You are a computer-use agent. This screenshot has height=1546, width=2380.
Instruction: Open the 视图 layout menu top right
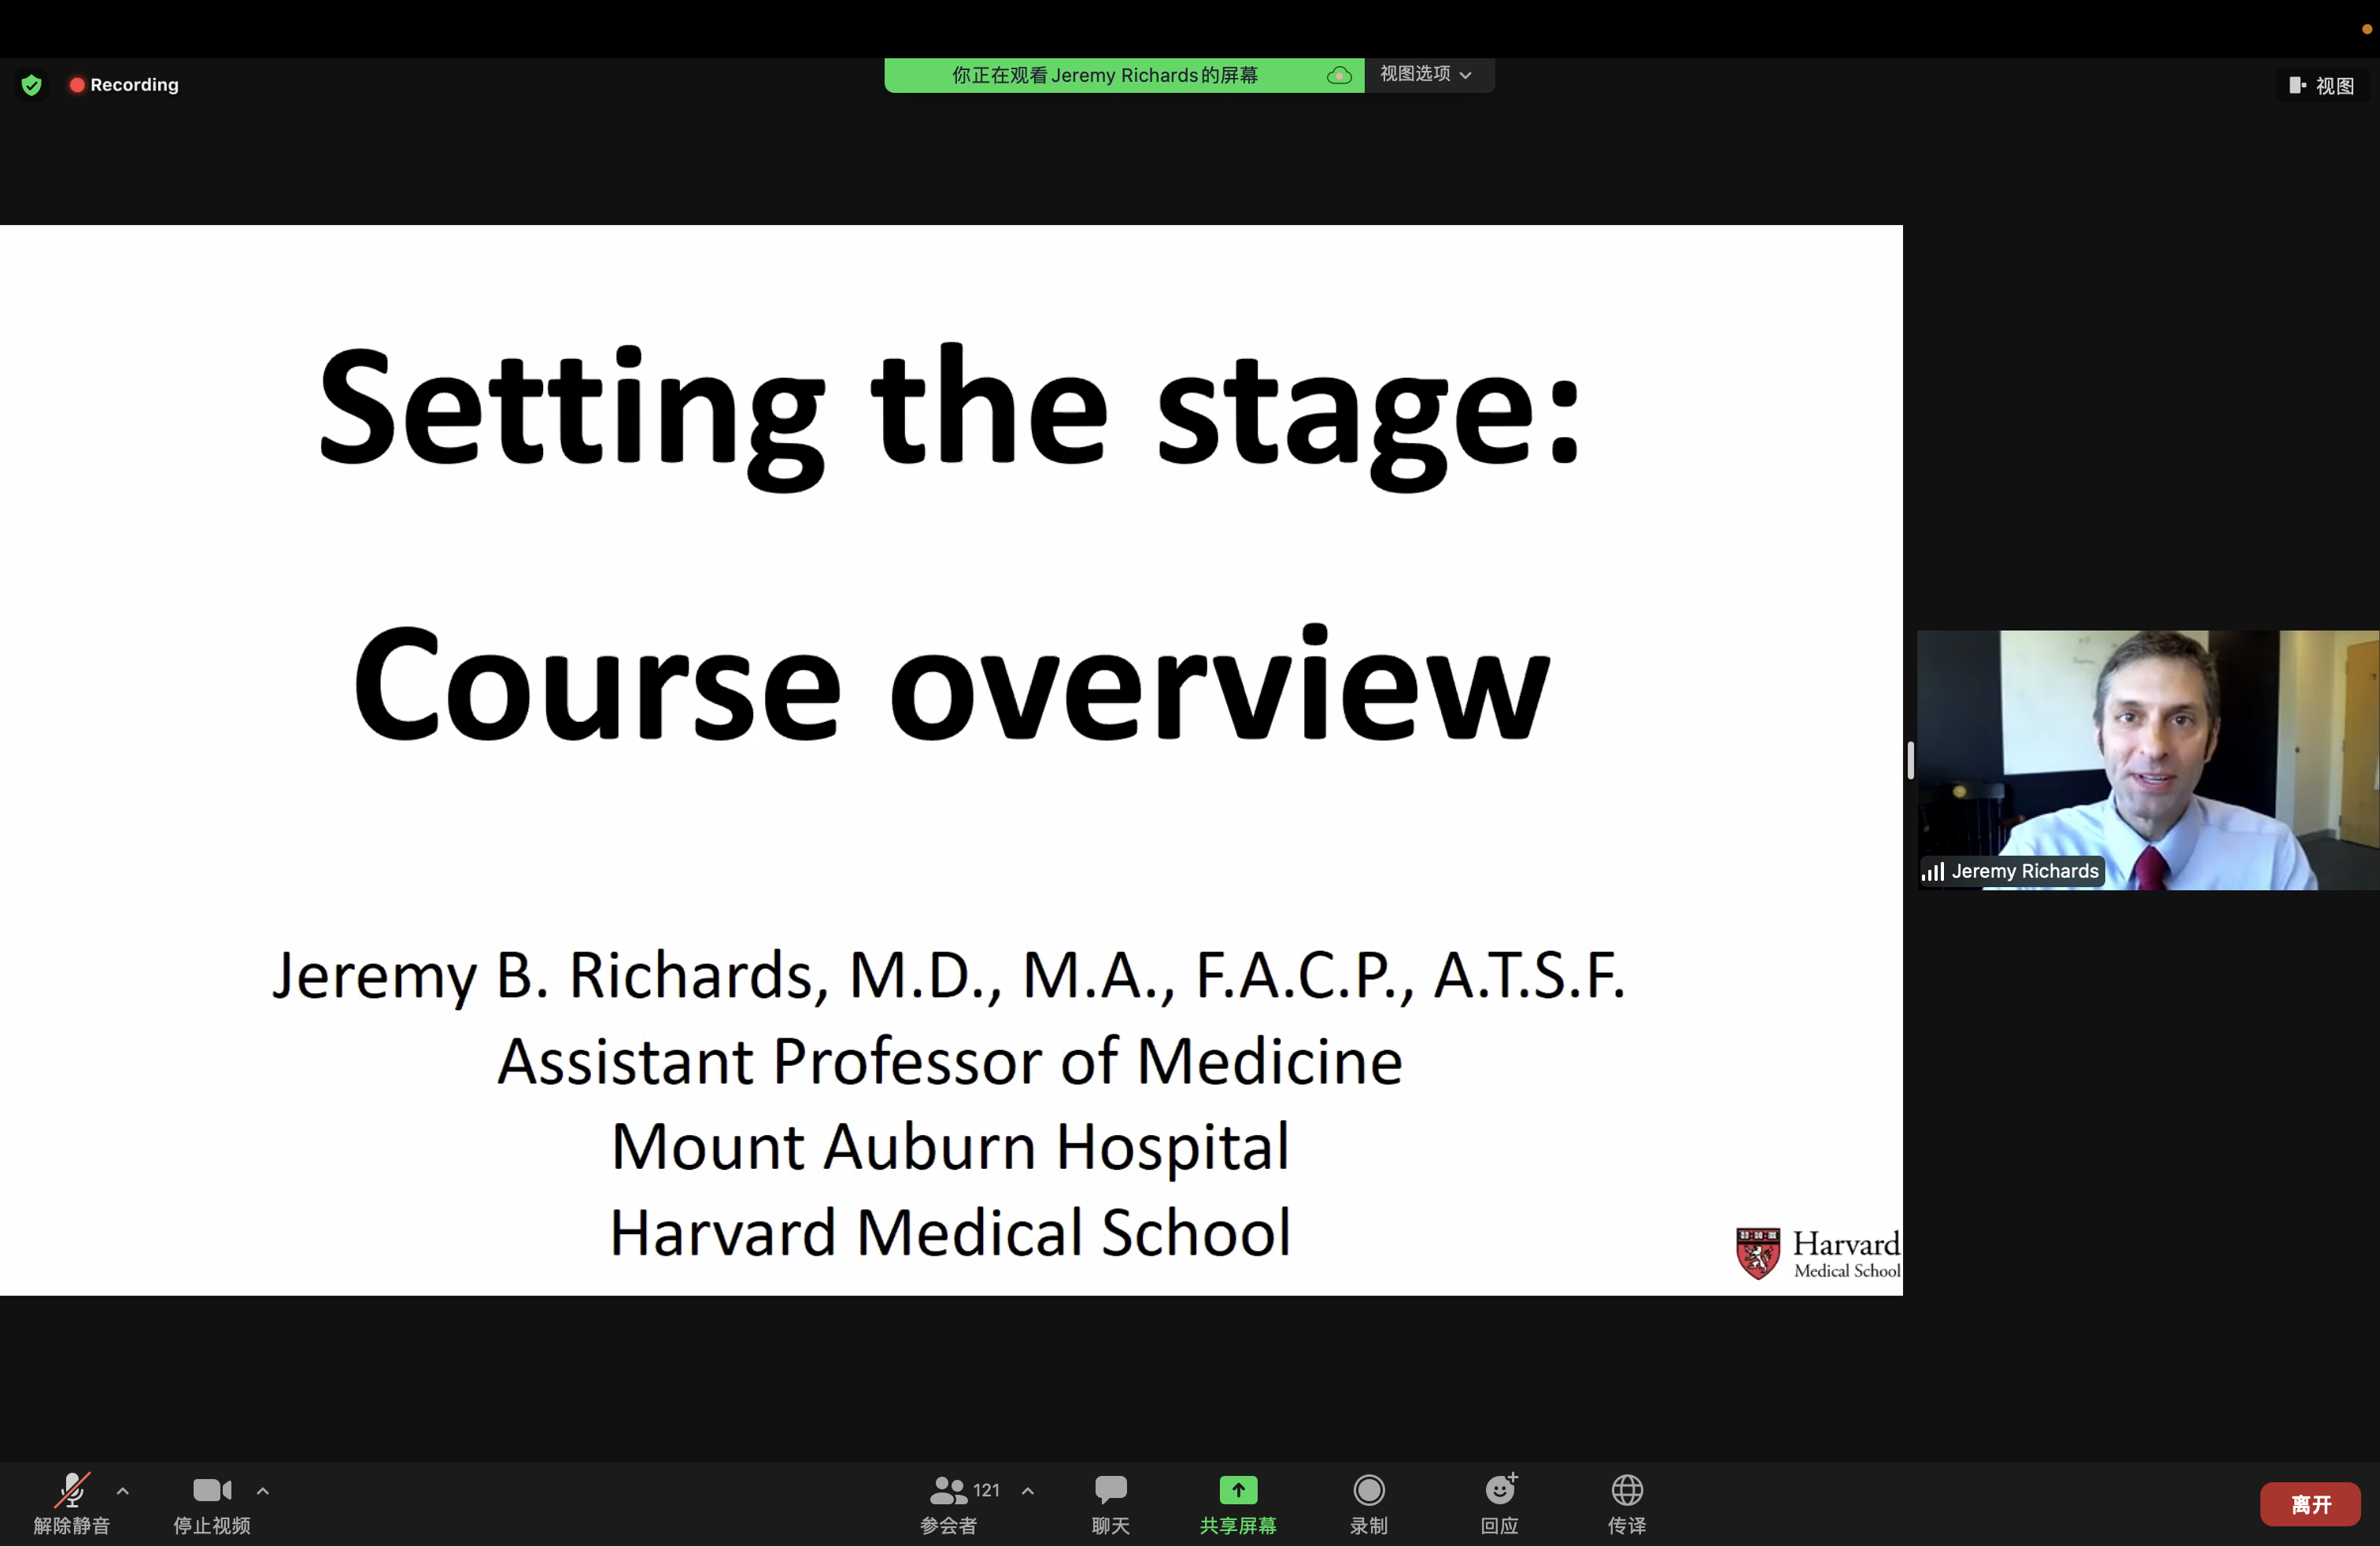tap(2322, 86)
